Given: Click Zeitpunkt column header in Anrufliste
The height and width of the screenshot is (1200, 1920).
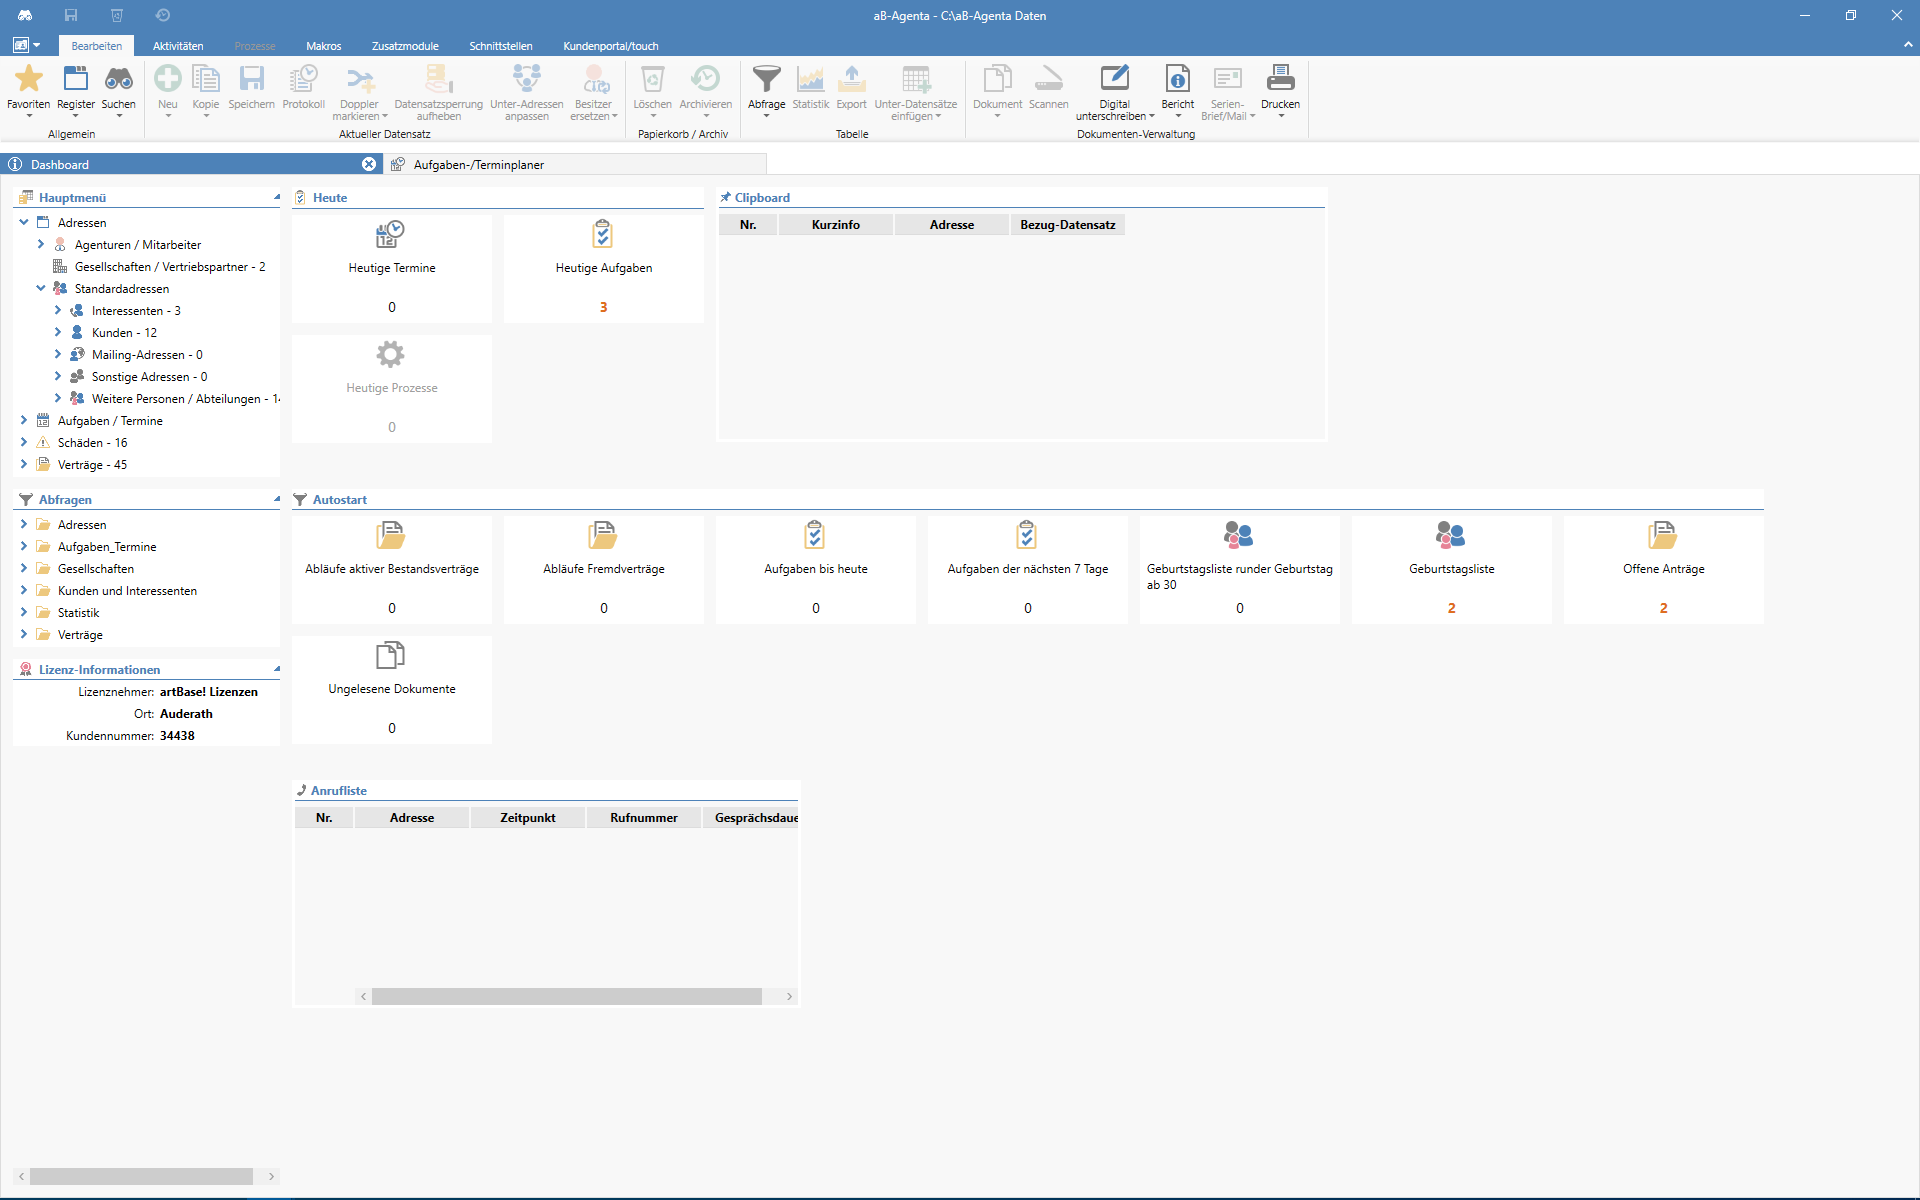Looking at the screenshot, I should 528,818.
